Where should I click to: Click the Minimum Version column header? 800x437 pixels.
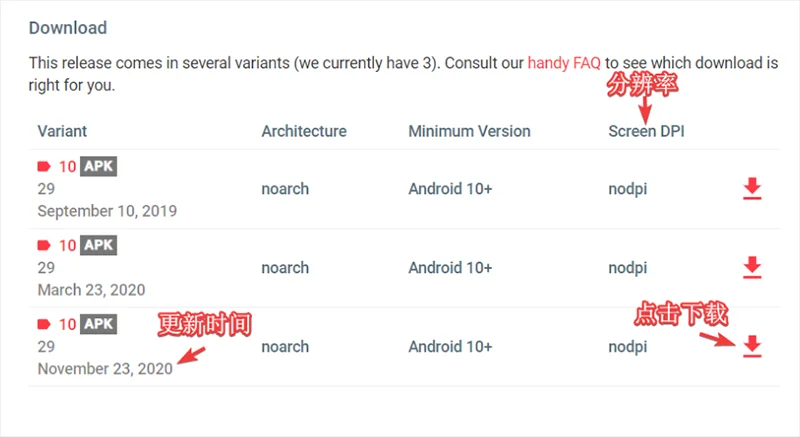click(x=469, y=131)
